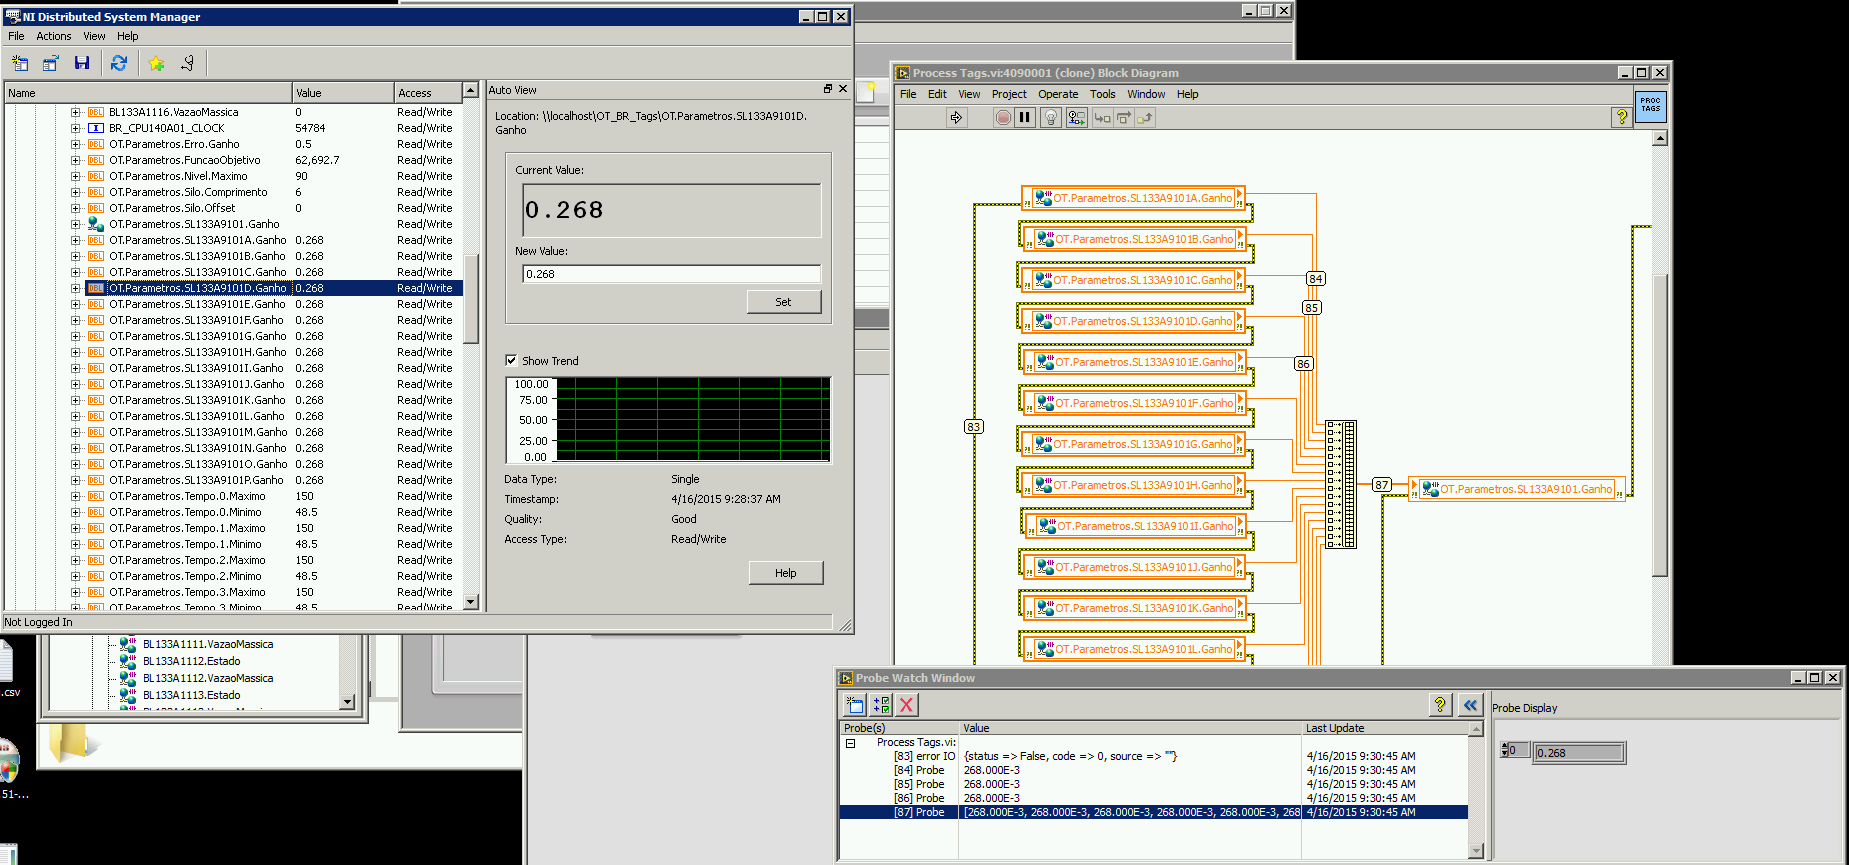This screenshot has width=1849, height=865.
Task: Delete the selected probe with red X
Action: point(906,704)
